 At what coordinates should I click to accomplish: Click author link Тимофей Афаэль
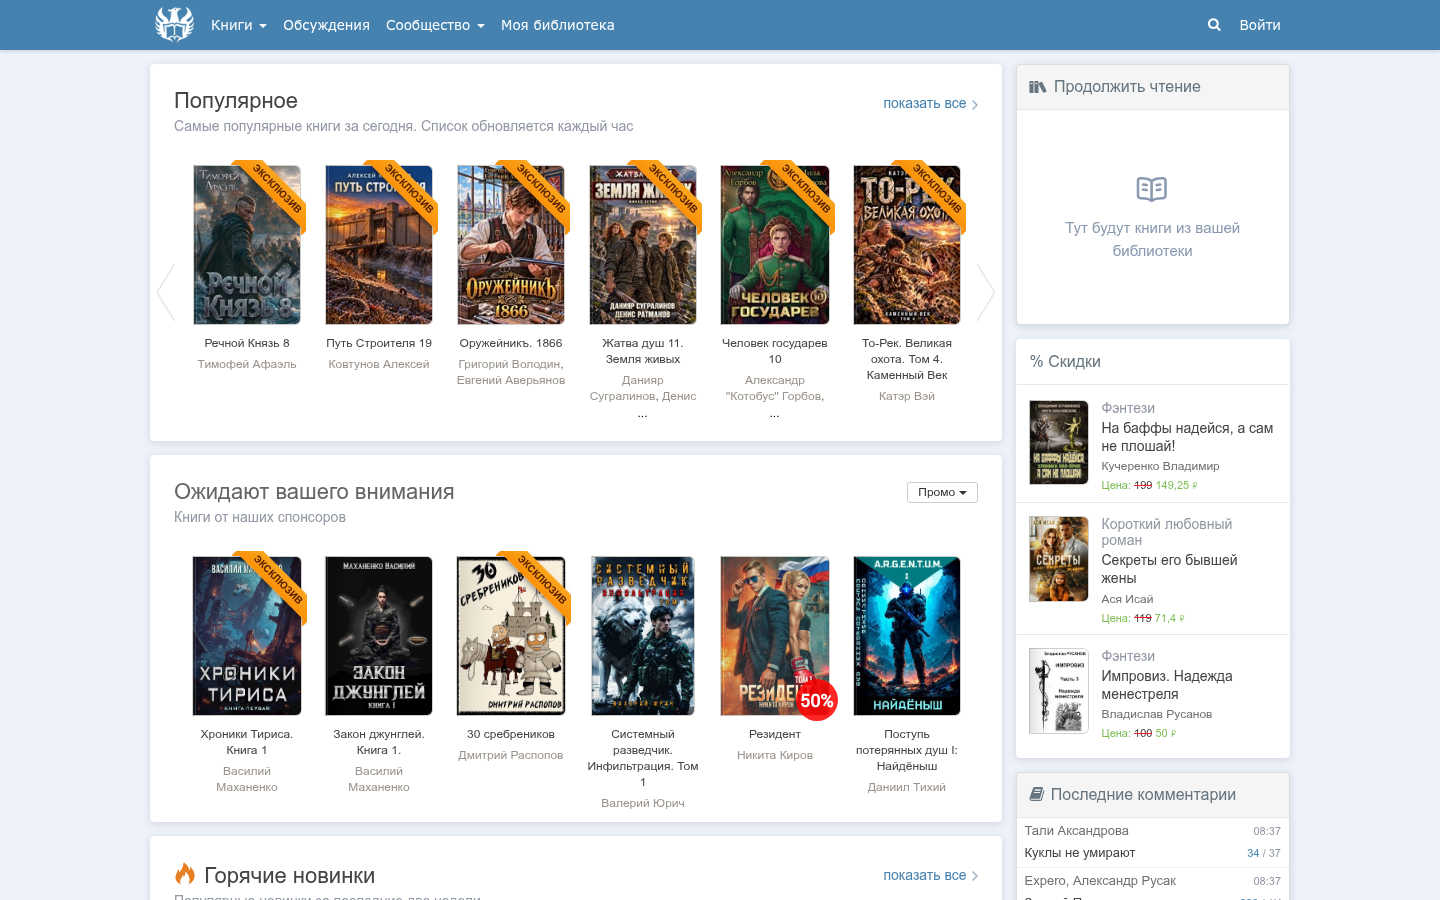click(x=247, y=364)
